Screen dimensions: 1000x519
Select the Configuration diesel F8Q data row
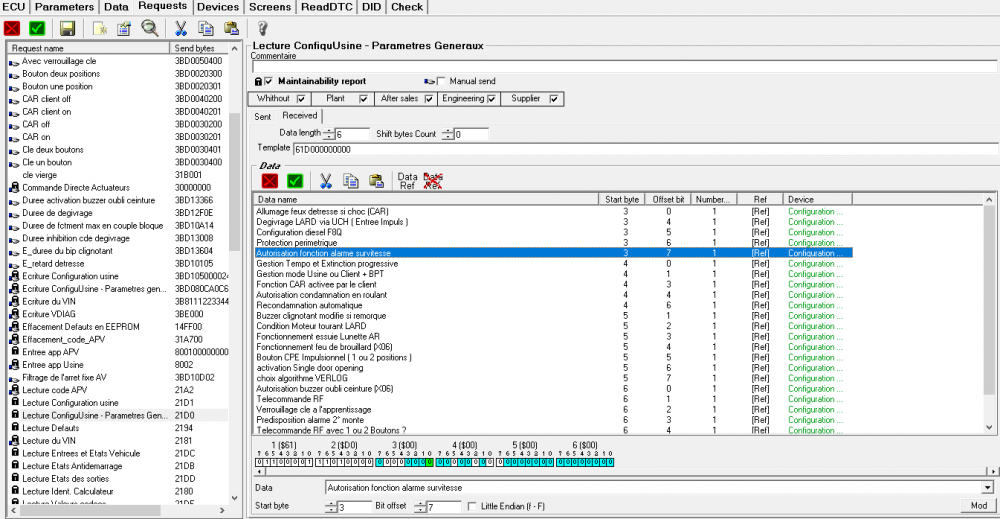tap(552, 233)
